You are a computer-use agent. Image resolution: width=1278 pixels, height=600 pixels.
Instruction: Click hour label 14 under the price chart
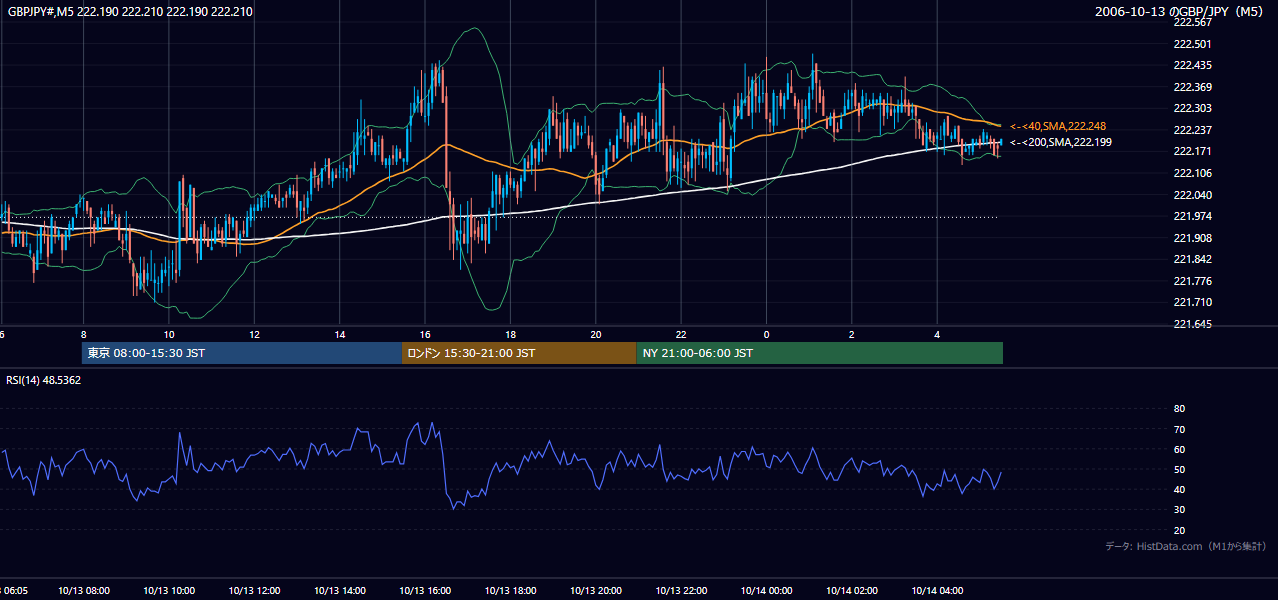pos(340,334)
